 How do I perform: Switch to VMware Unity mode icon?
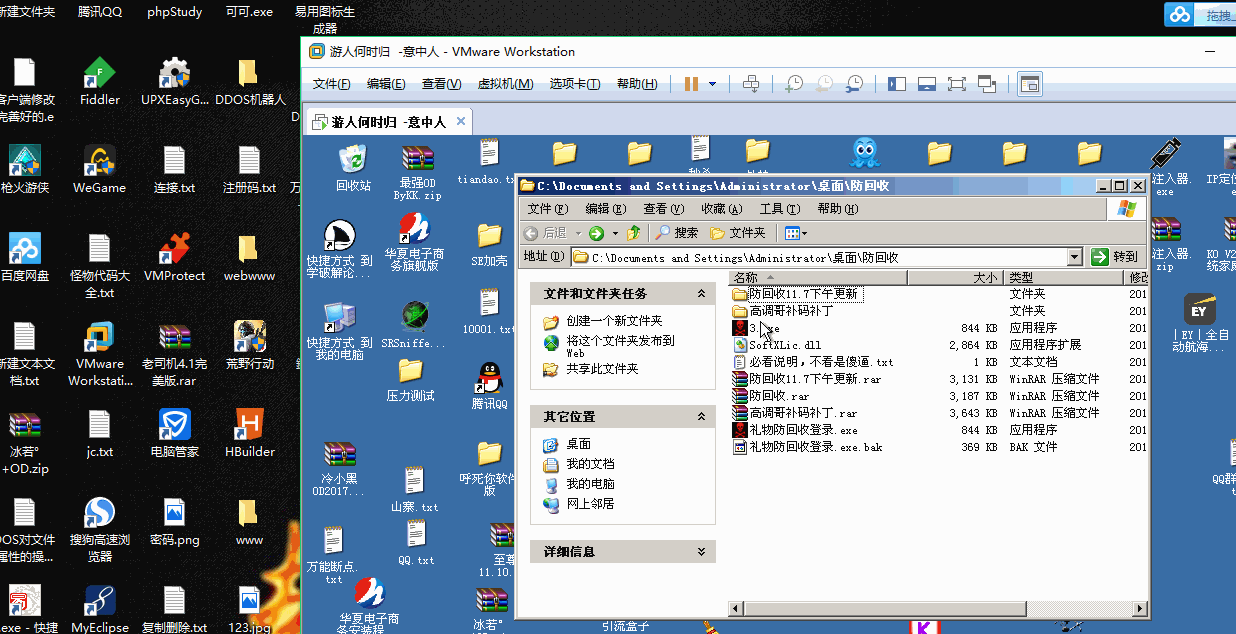[987, 84]
